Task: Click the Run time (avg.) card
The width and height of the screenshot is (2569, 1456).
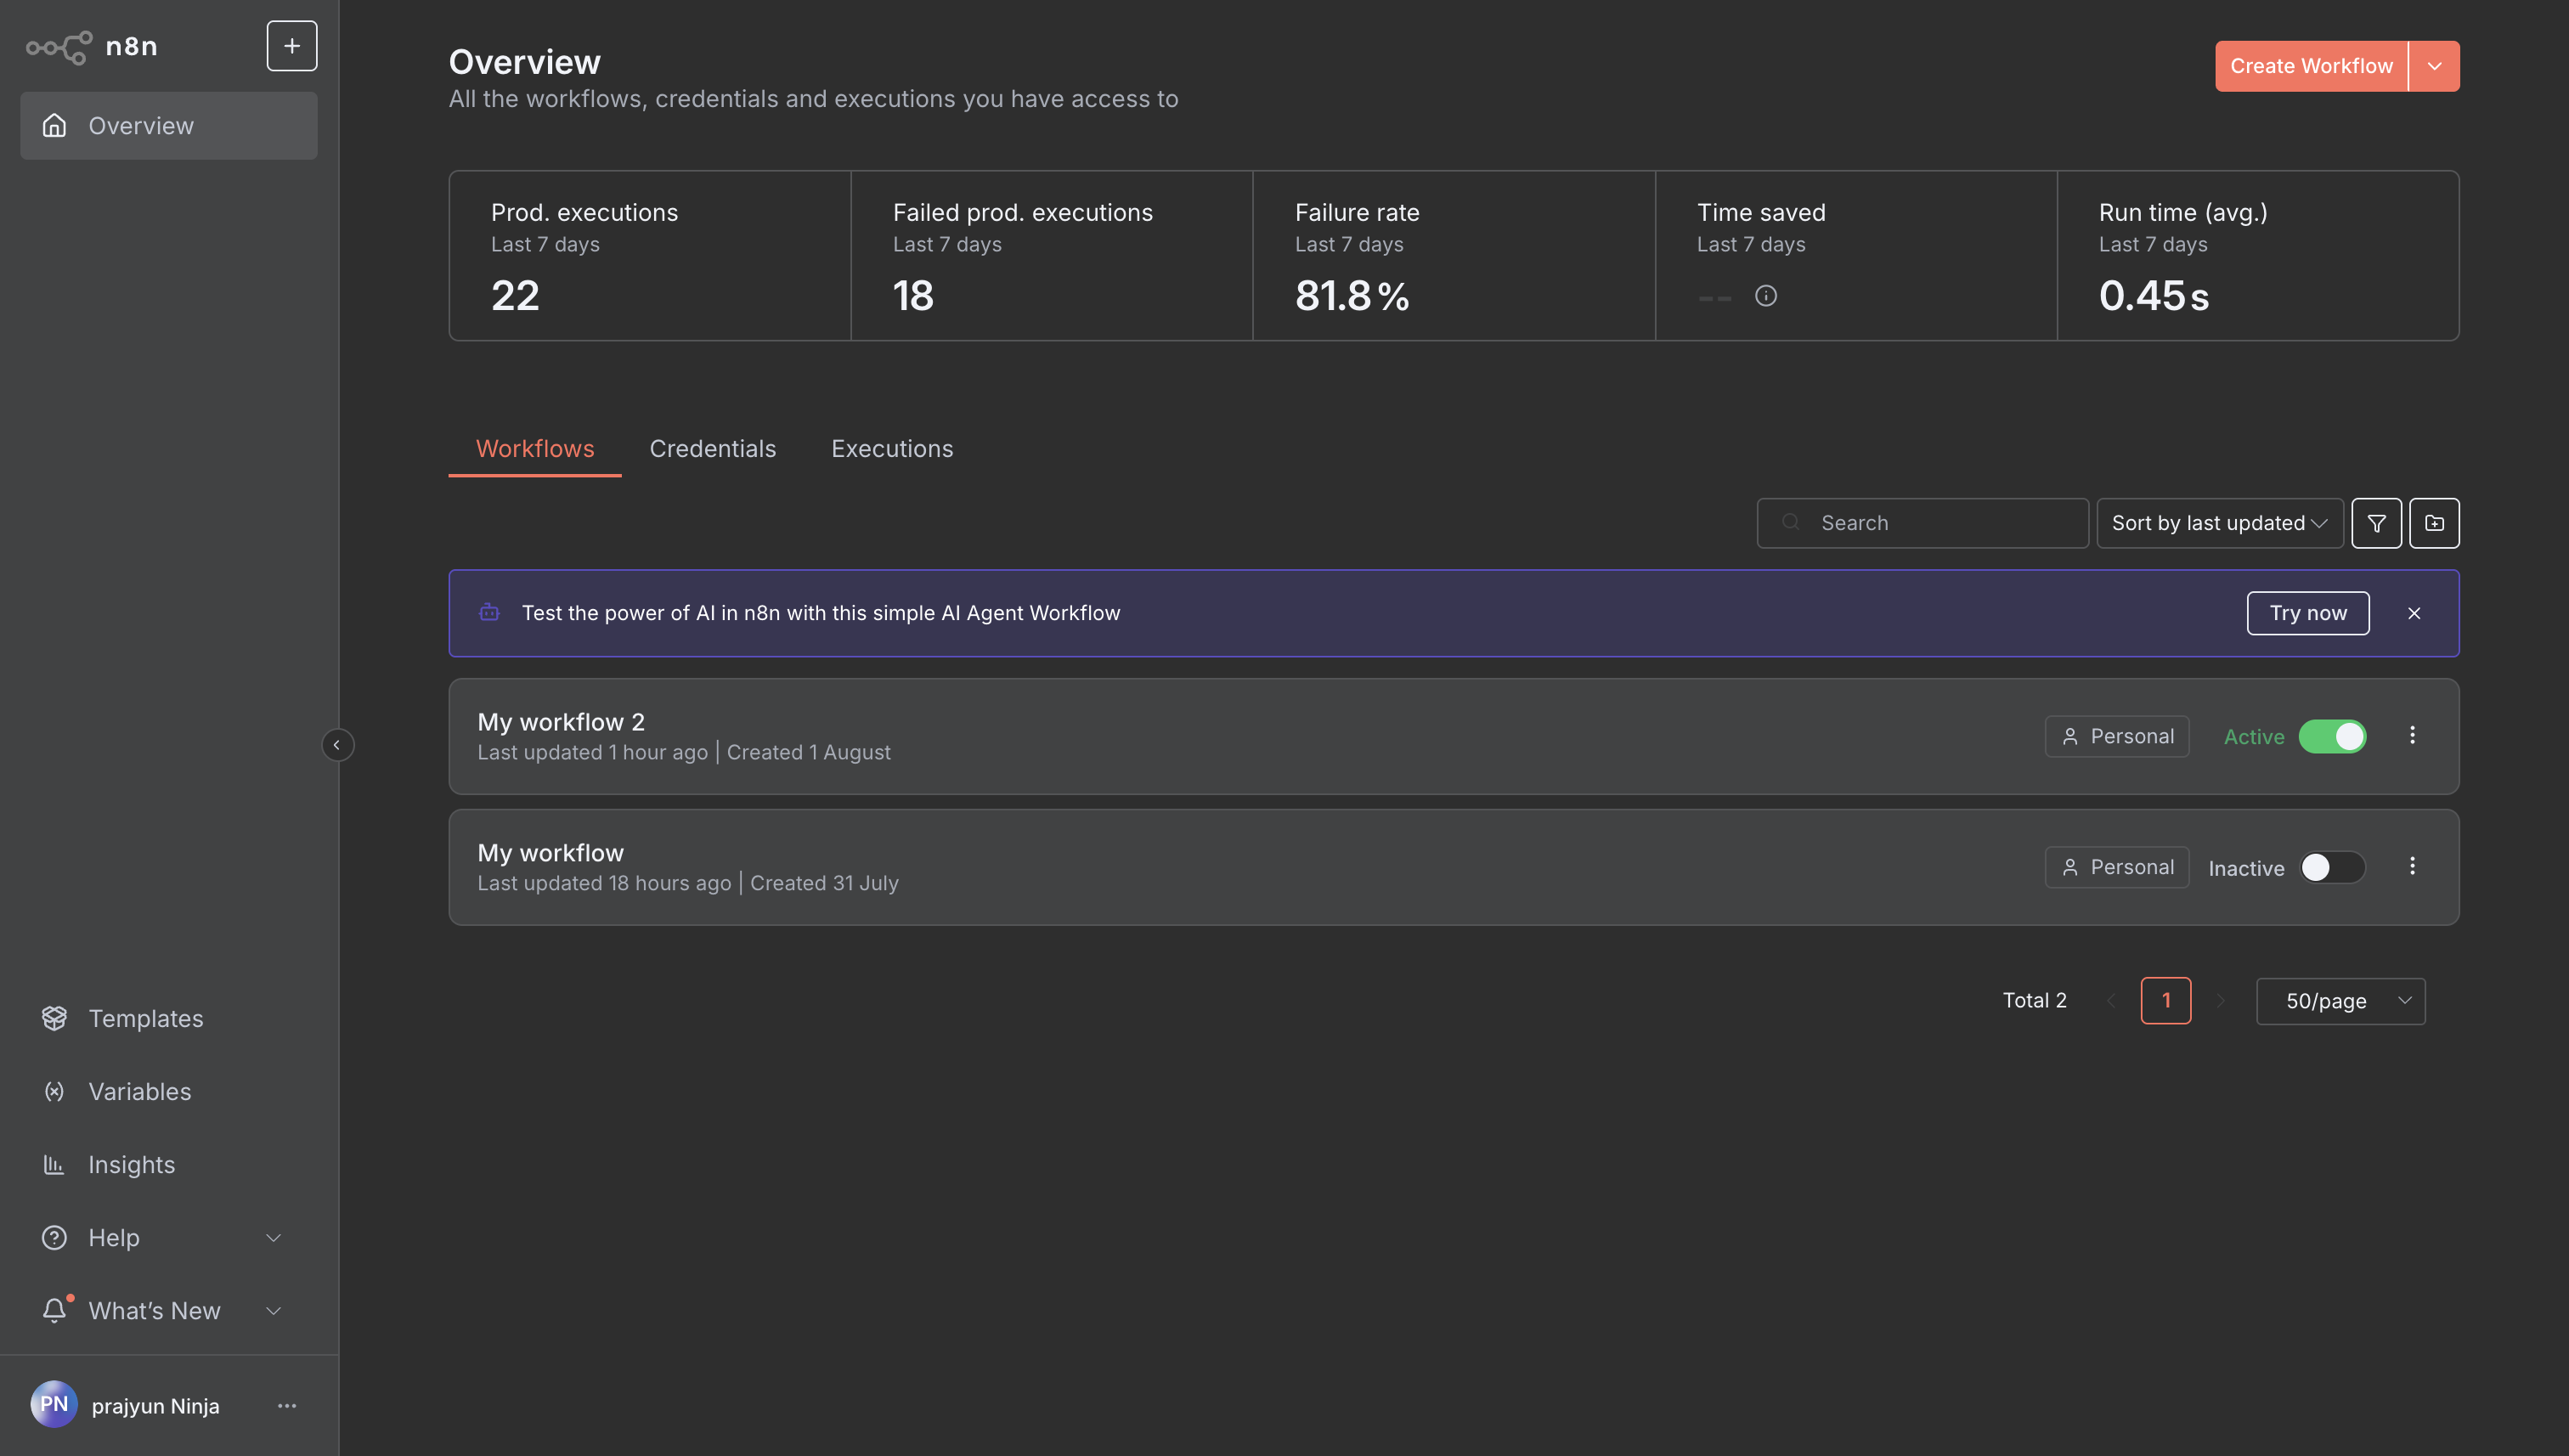Action: [x=2258, y=256]
